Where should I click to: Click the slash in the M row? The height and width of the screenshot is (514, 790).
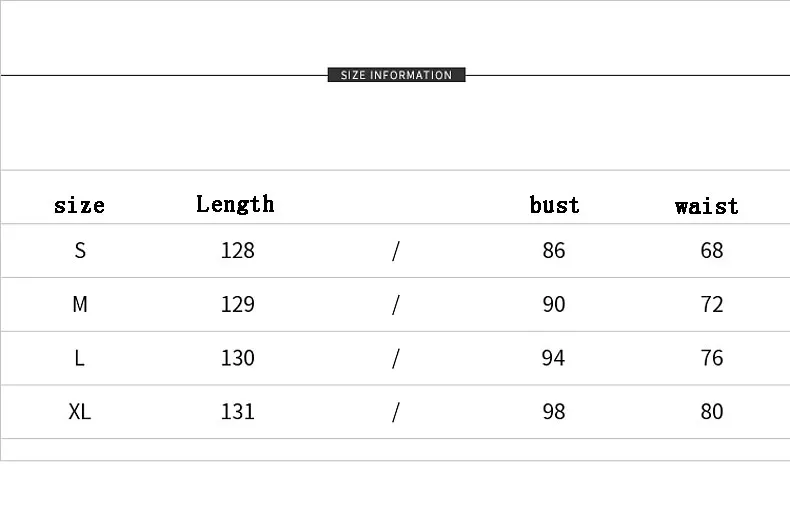tap(396, 305)
